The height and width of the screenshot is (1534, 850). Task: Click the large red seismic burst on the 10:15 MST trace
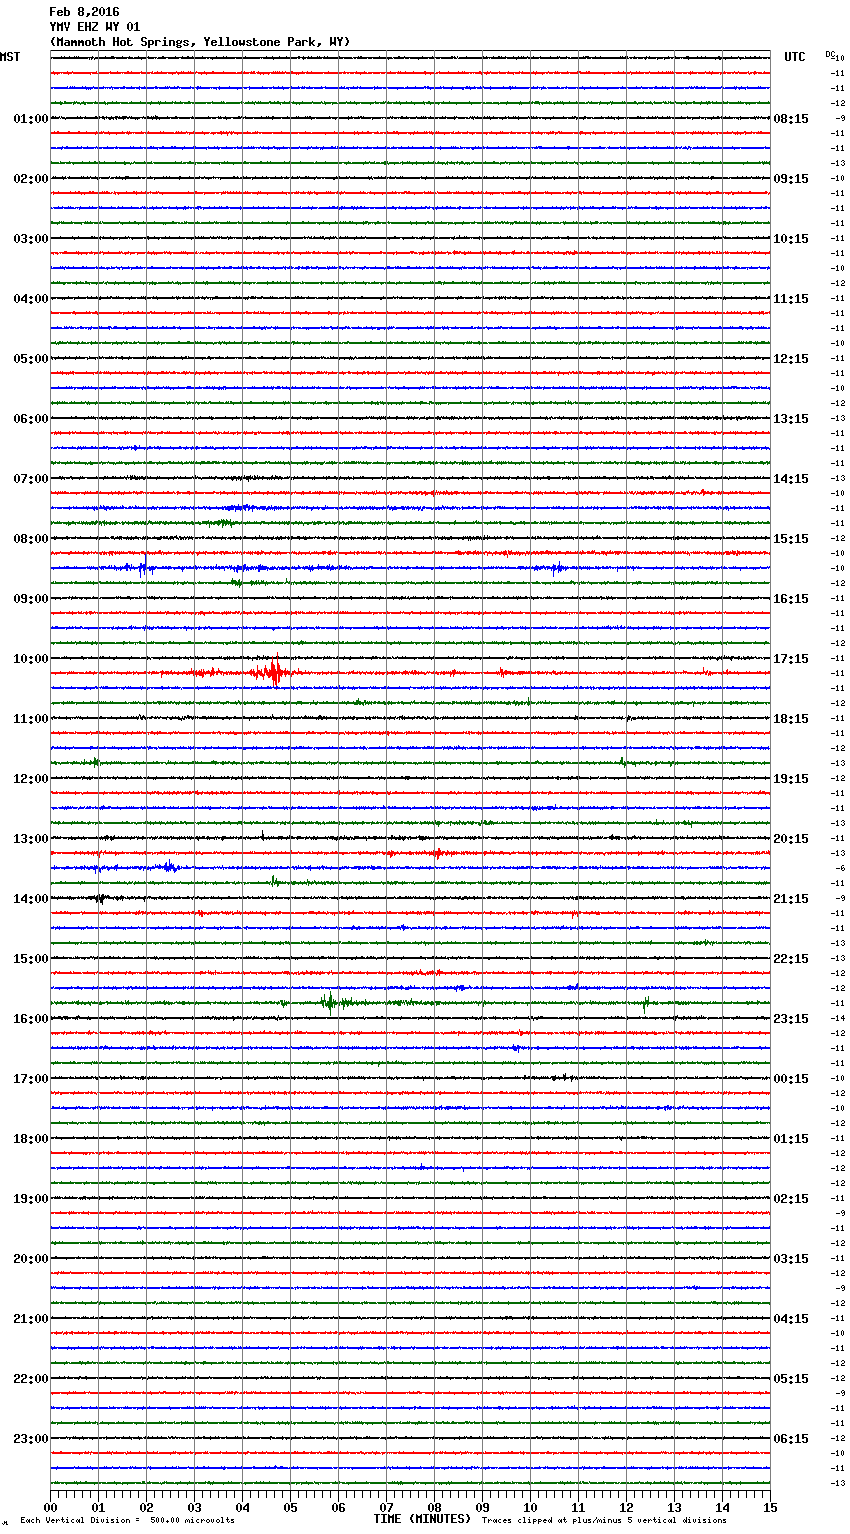coord(271,672)
